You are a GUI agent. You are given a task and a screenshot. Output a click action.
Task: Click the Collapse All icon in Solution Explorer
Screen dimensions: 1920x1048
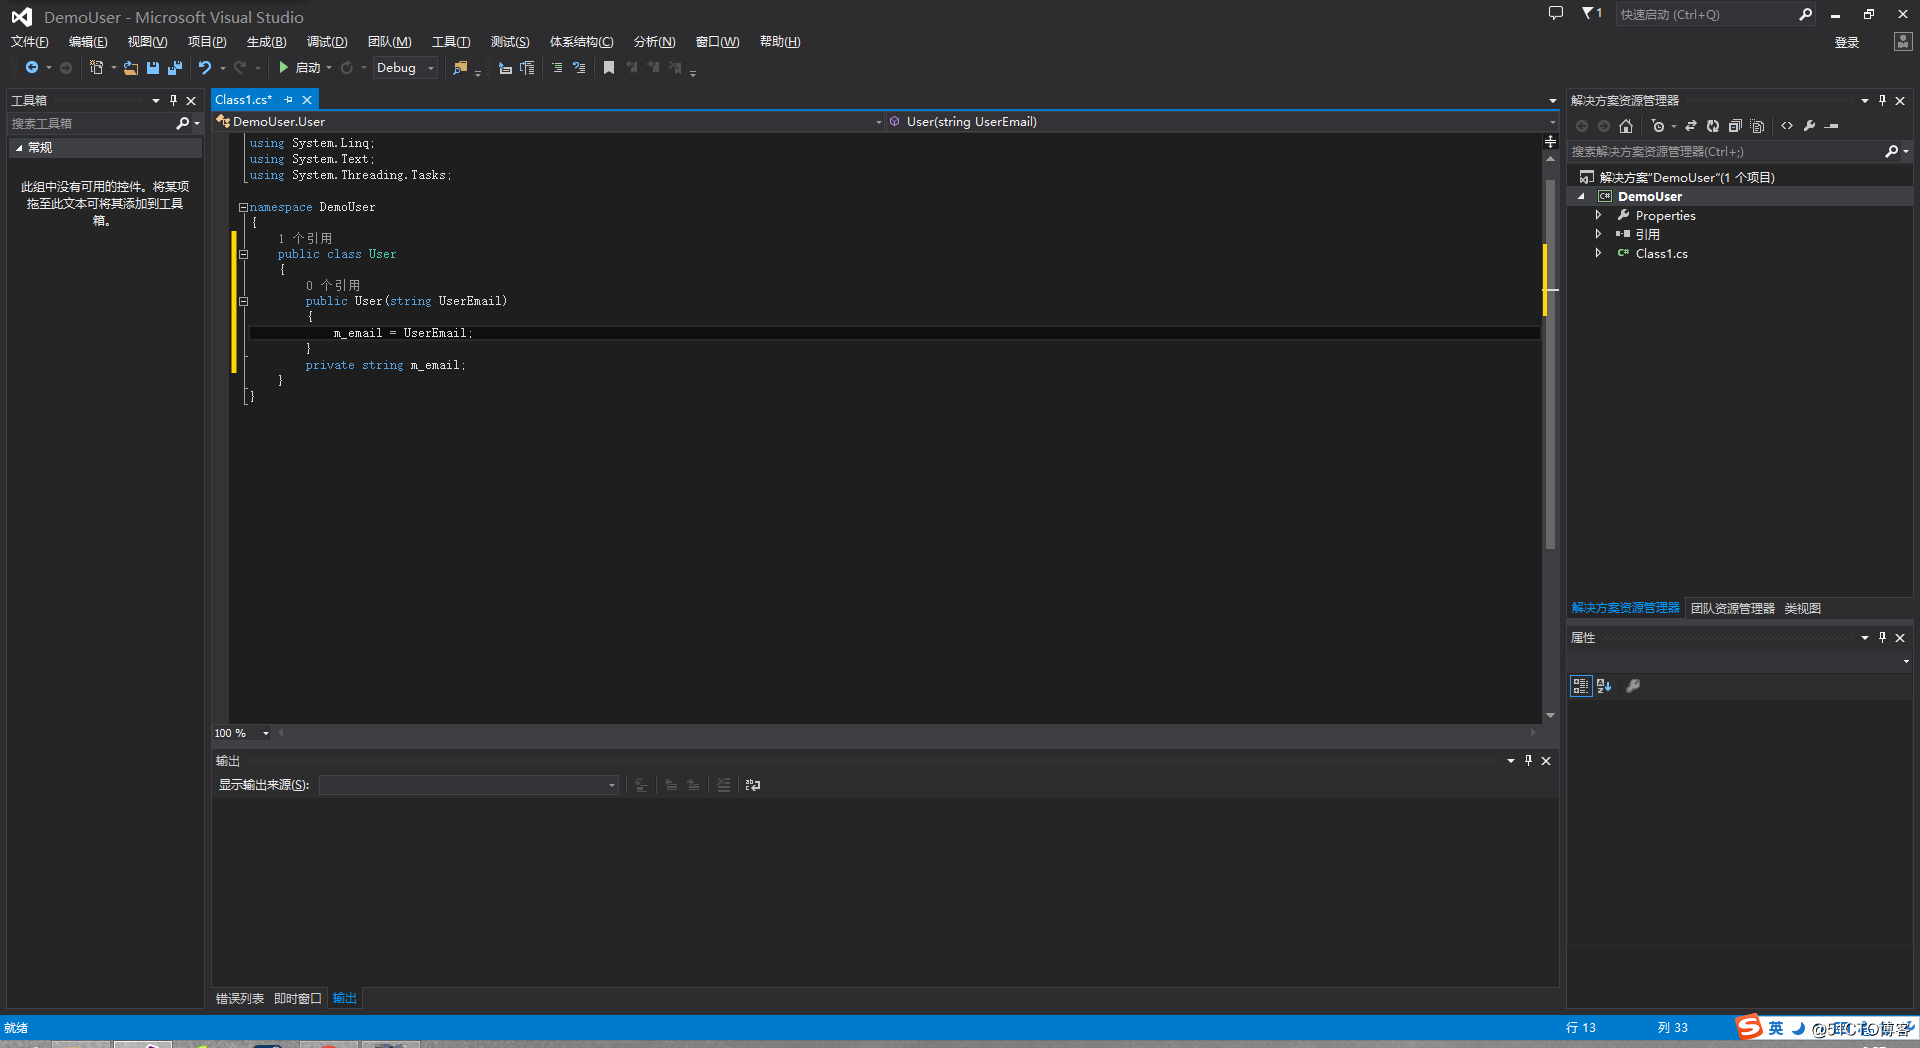(1735, 126)
